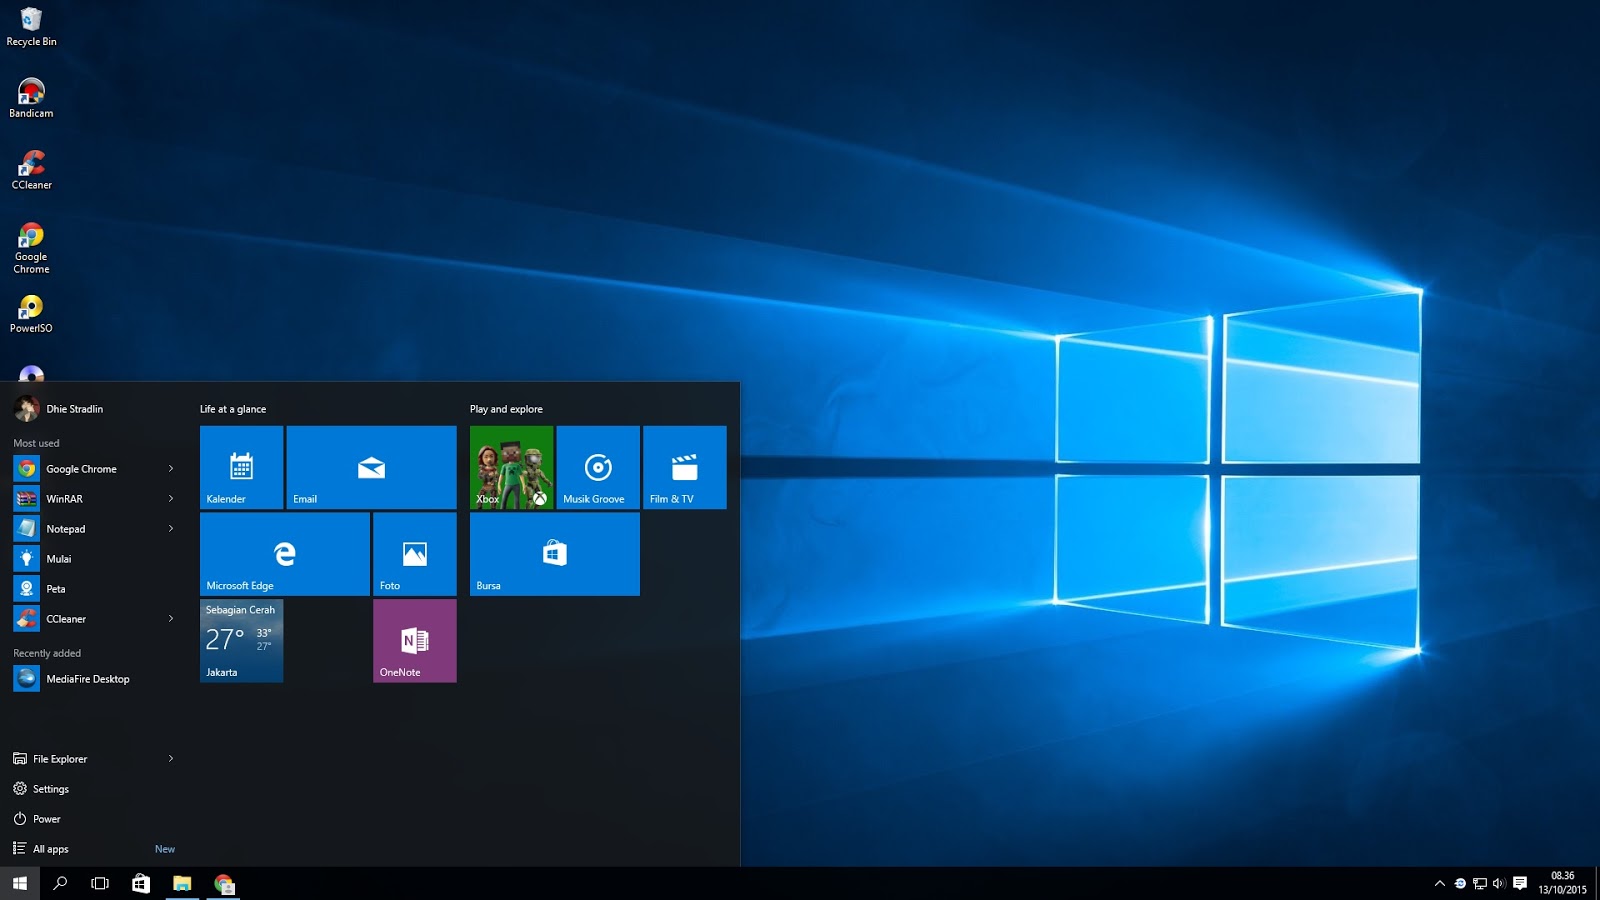Image resolution: width=1600 pixels, height=900 pixels.
Task: Expand WinRAR jump list arrow
Action: pyautogui.click(x=171, y=499)
